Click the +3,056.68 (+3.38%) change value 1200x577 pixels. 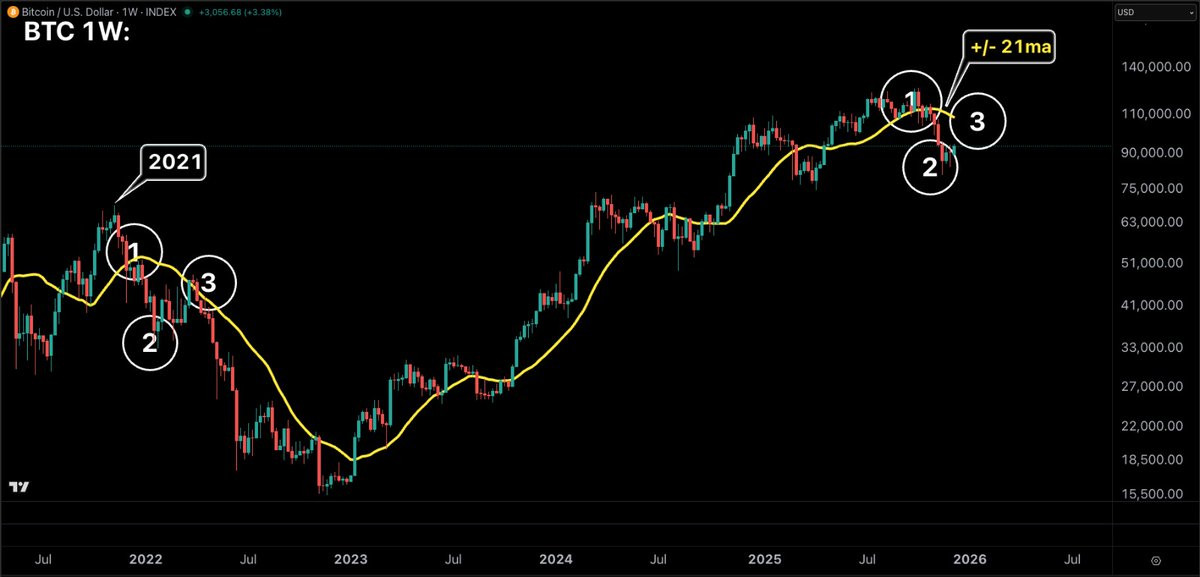[238, 13]
